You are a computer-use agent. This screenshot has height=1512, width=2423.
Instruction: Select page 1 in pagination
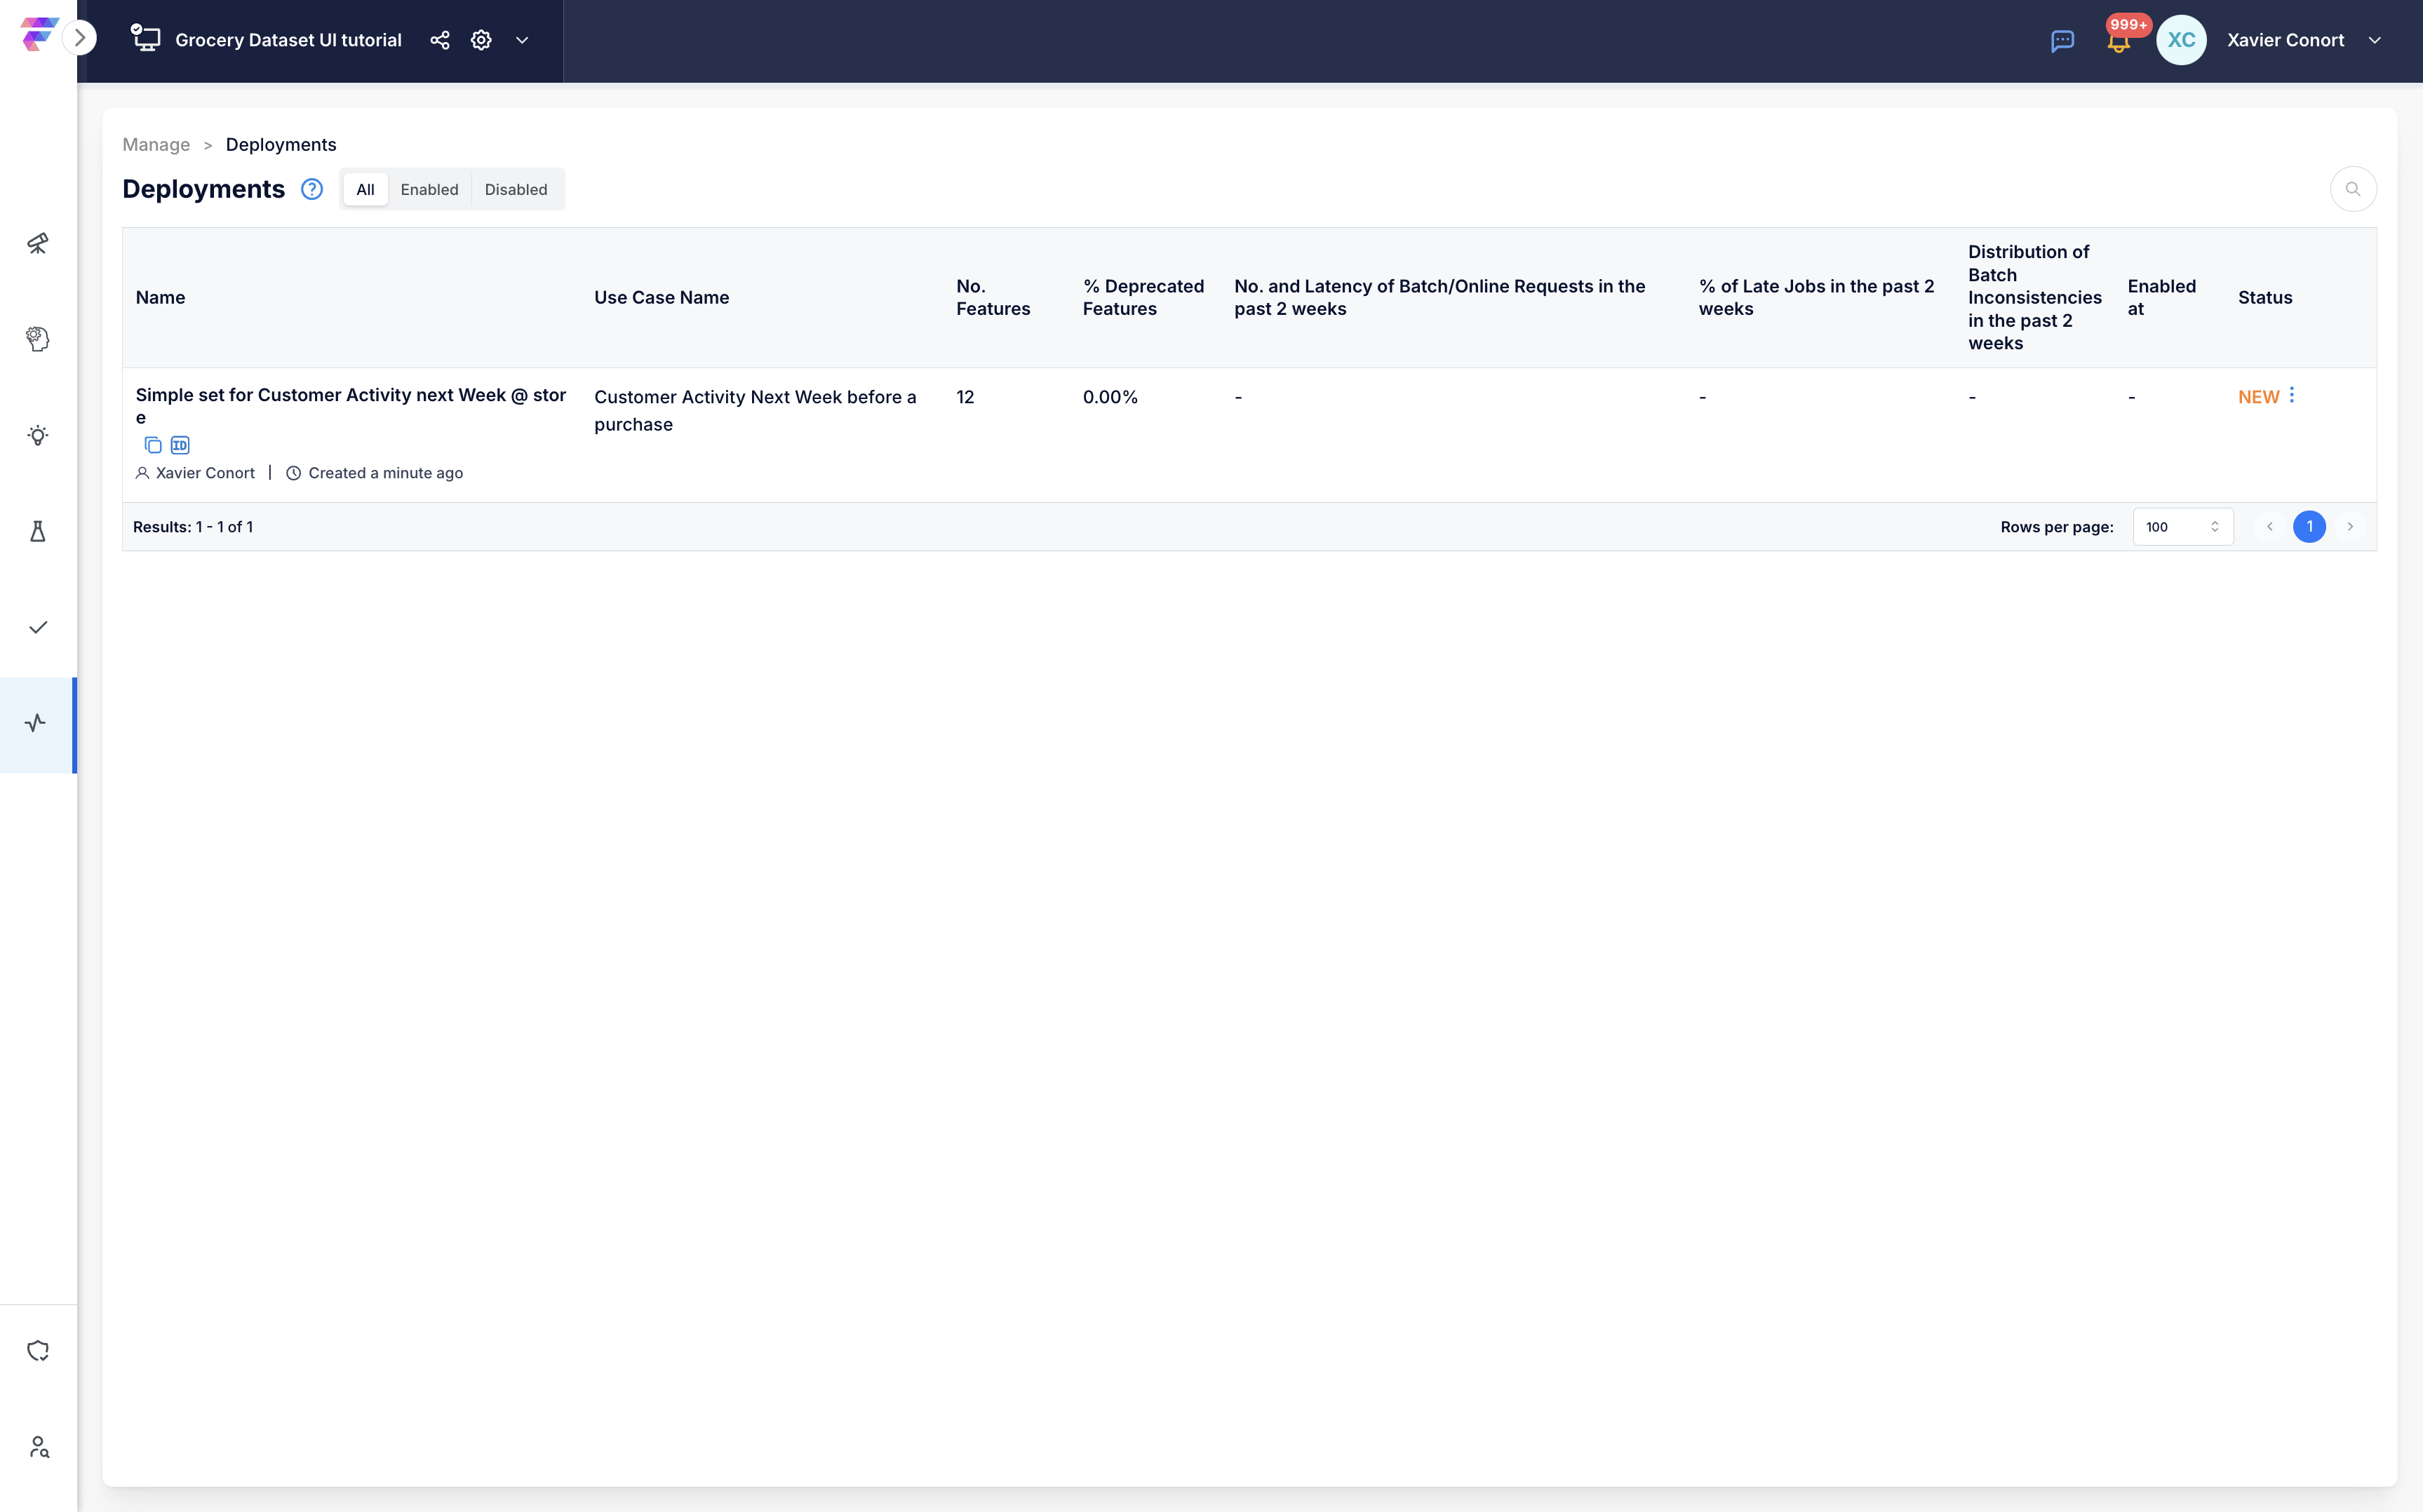click(2309, 527)
